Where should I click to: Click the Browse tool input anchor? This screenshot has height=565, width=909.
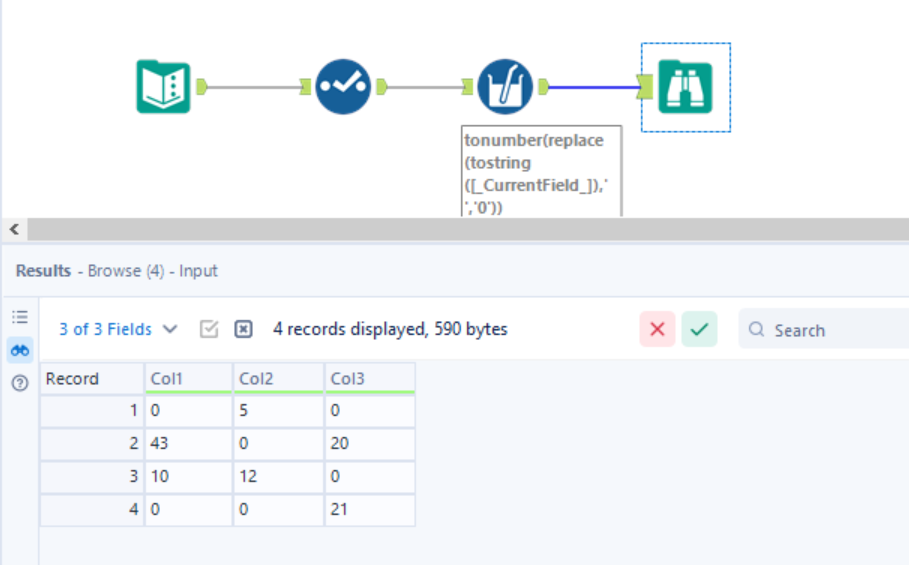tap(645, 87)
